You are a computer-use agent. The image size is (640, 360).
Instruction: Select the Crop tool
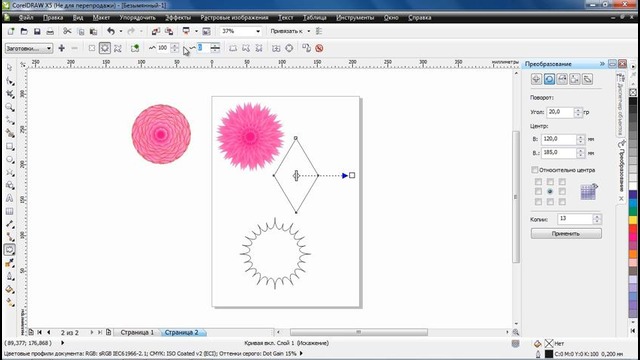10,94
